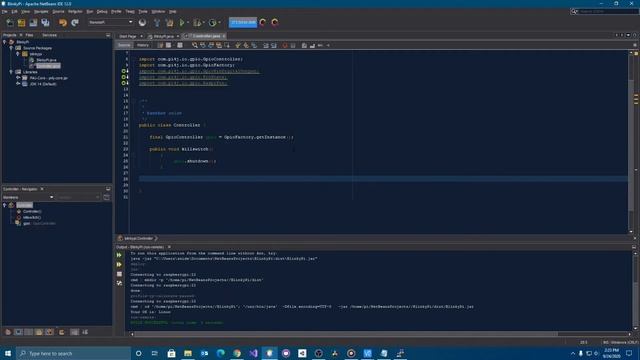The width and height of the screenshot is (640, 360).
Task: Select the Controller() constructor in Navigator
Action: click(32, 211)
